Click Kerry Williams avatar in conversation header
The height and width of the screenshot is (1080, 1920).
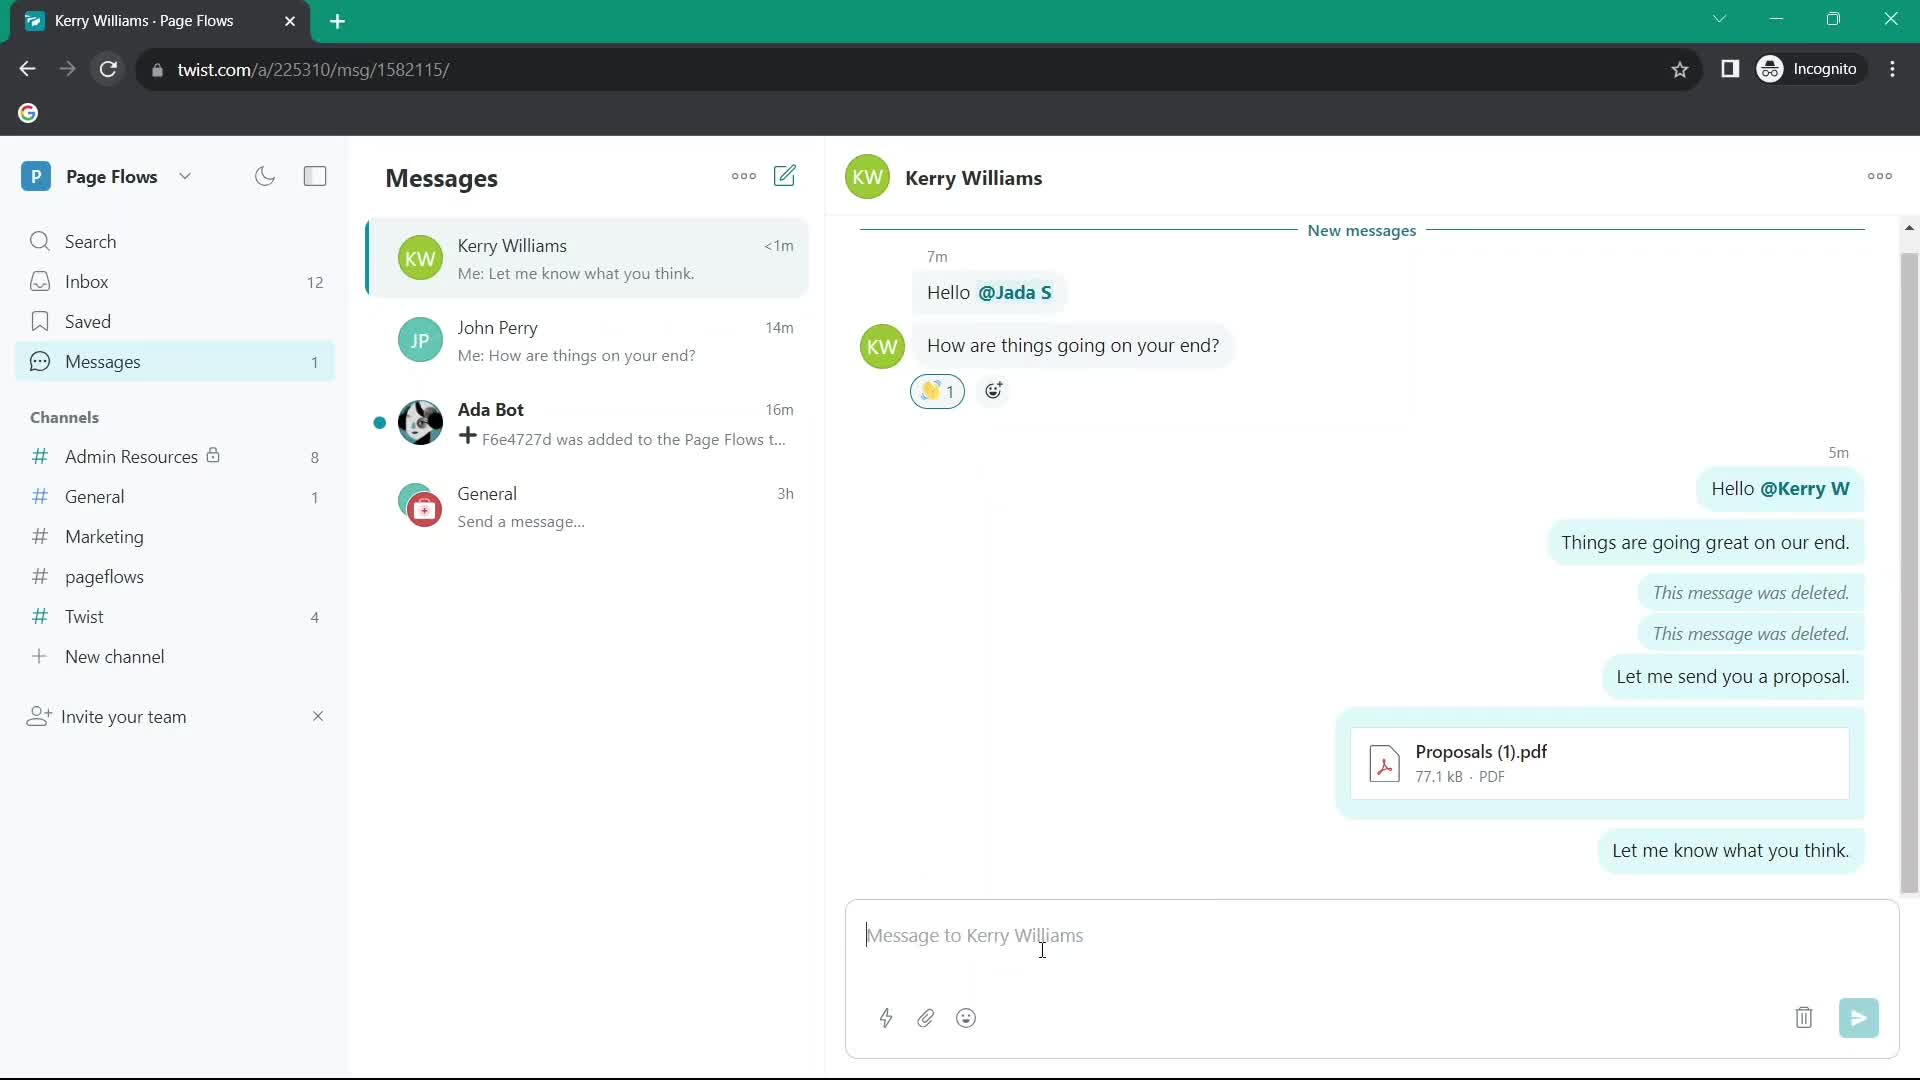click(867, 177)
